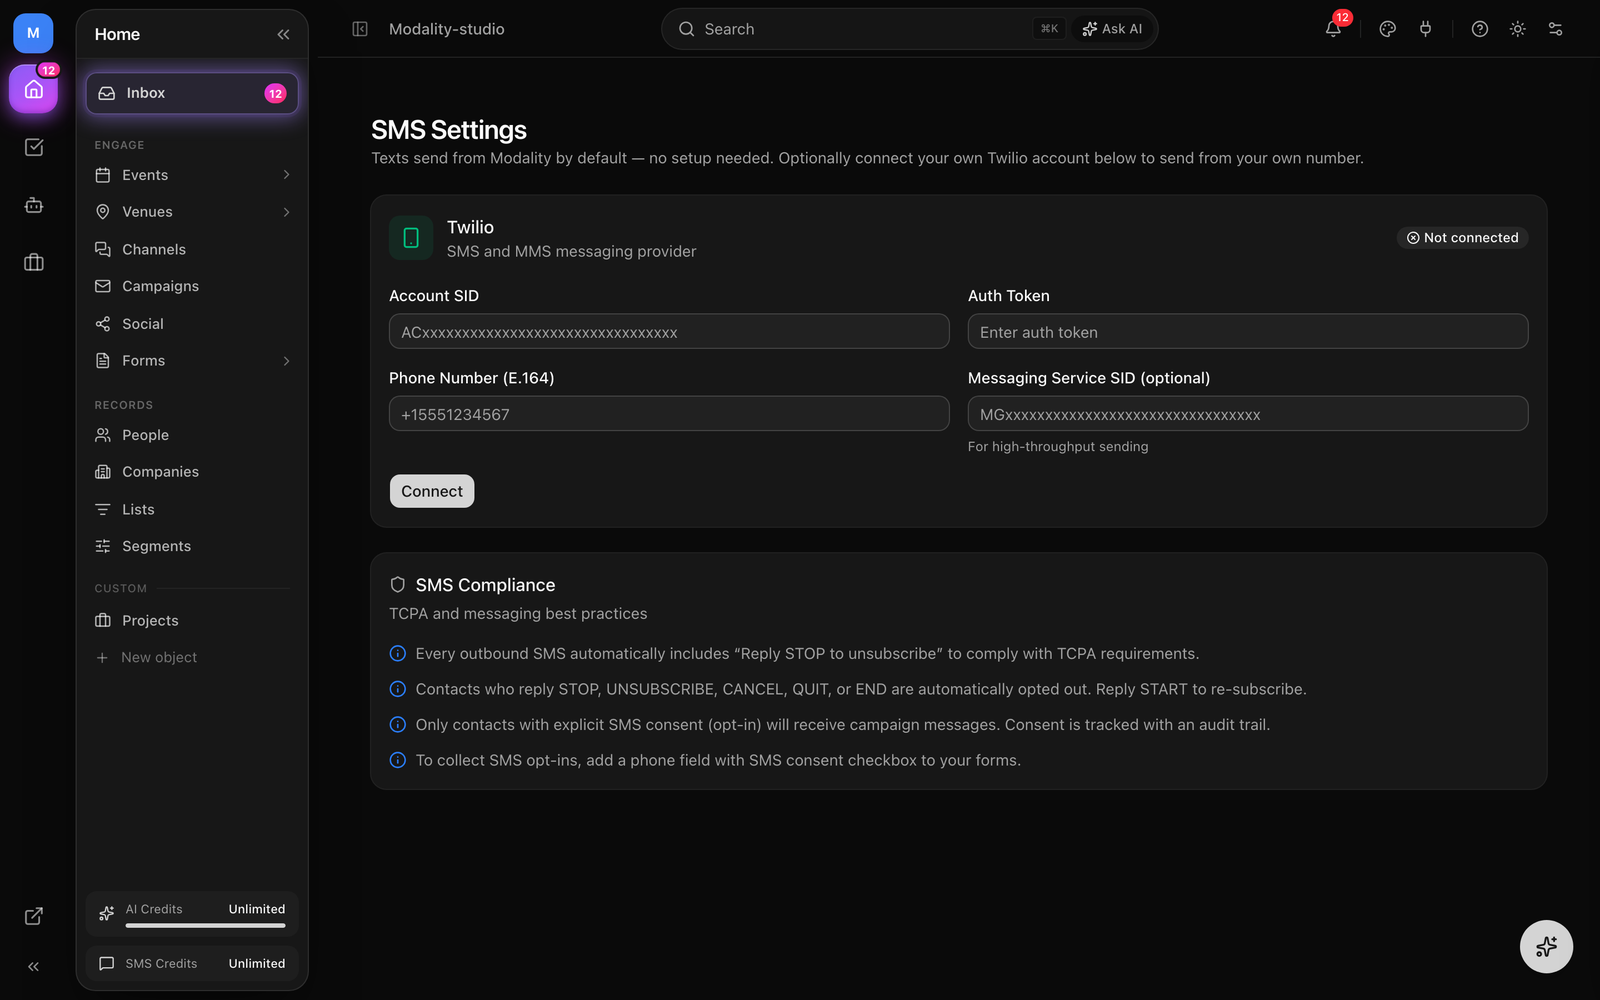The width and height of the screenshot is (1600, 1000).
Task: Open the settings sliders icon in header
Action: coord(1555,29)
